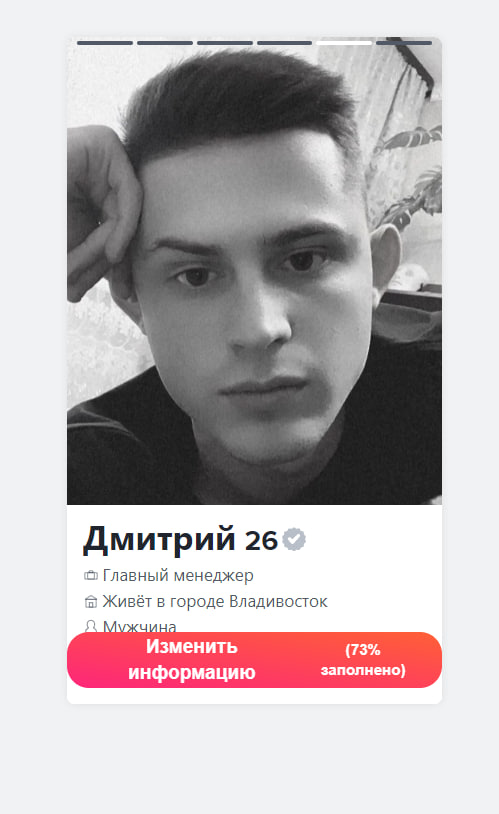Click the briefcase icon beside Главный менеджер
The image size is (499, 814).
coord(91,575)
